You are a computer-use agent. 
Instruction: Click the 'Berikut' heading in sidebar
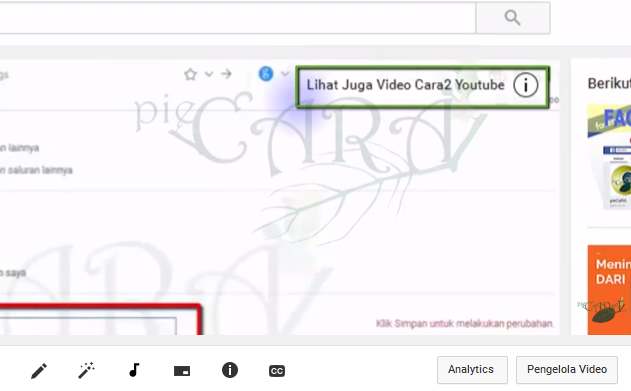pyautogui.click(x=609, y=84)
